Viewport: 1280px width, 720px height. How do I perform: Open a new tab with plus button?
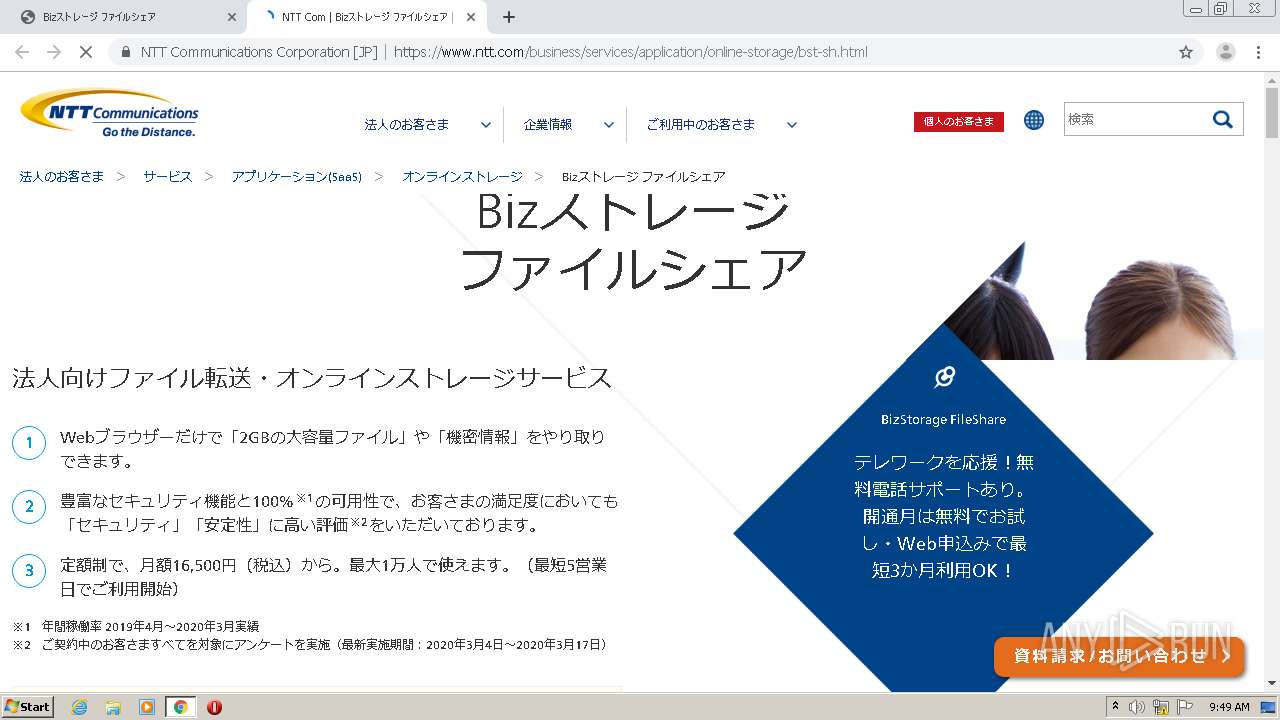[x=508, y=17]
